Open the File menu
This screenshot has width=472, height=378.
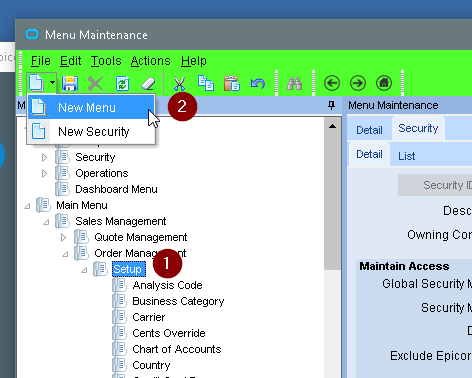40,61
